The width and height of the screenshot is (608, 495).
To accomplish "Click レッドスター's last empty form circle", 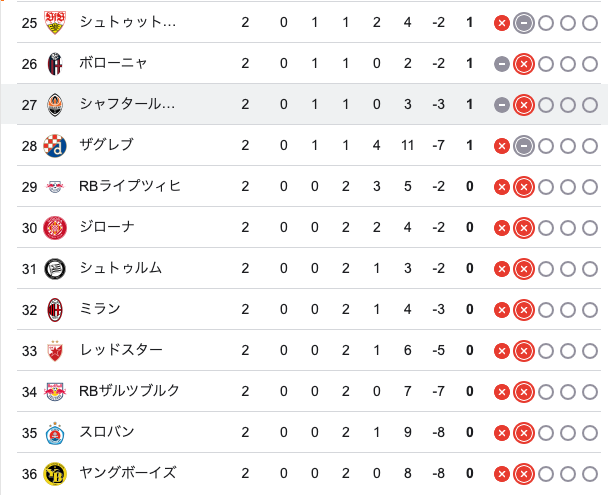I will 589,351.
